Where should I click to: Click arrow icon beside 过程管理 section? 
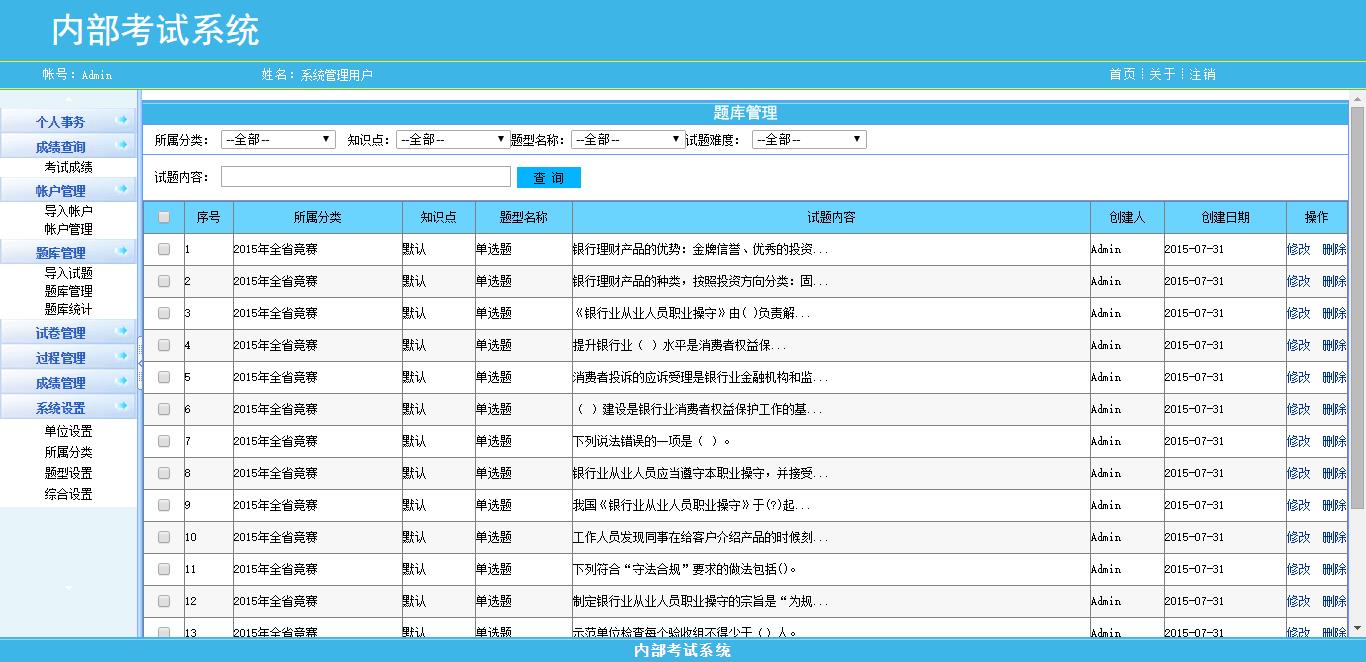(122, 356)
